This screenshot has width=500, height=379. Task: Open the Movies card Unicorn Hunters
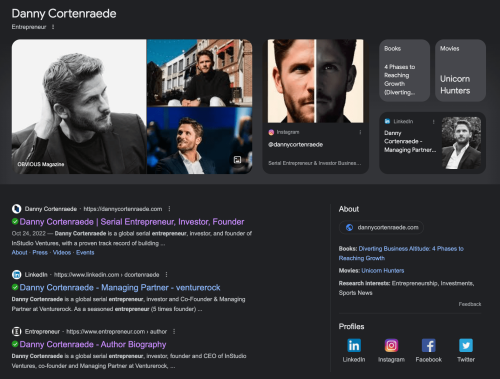click(460, 70)
